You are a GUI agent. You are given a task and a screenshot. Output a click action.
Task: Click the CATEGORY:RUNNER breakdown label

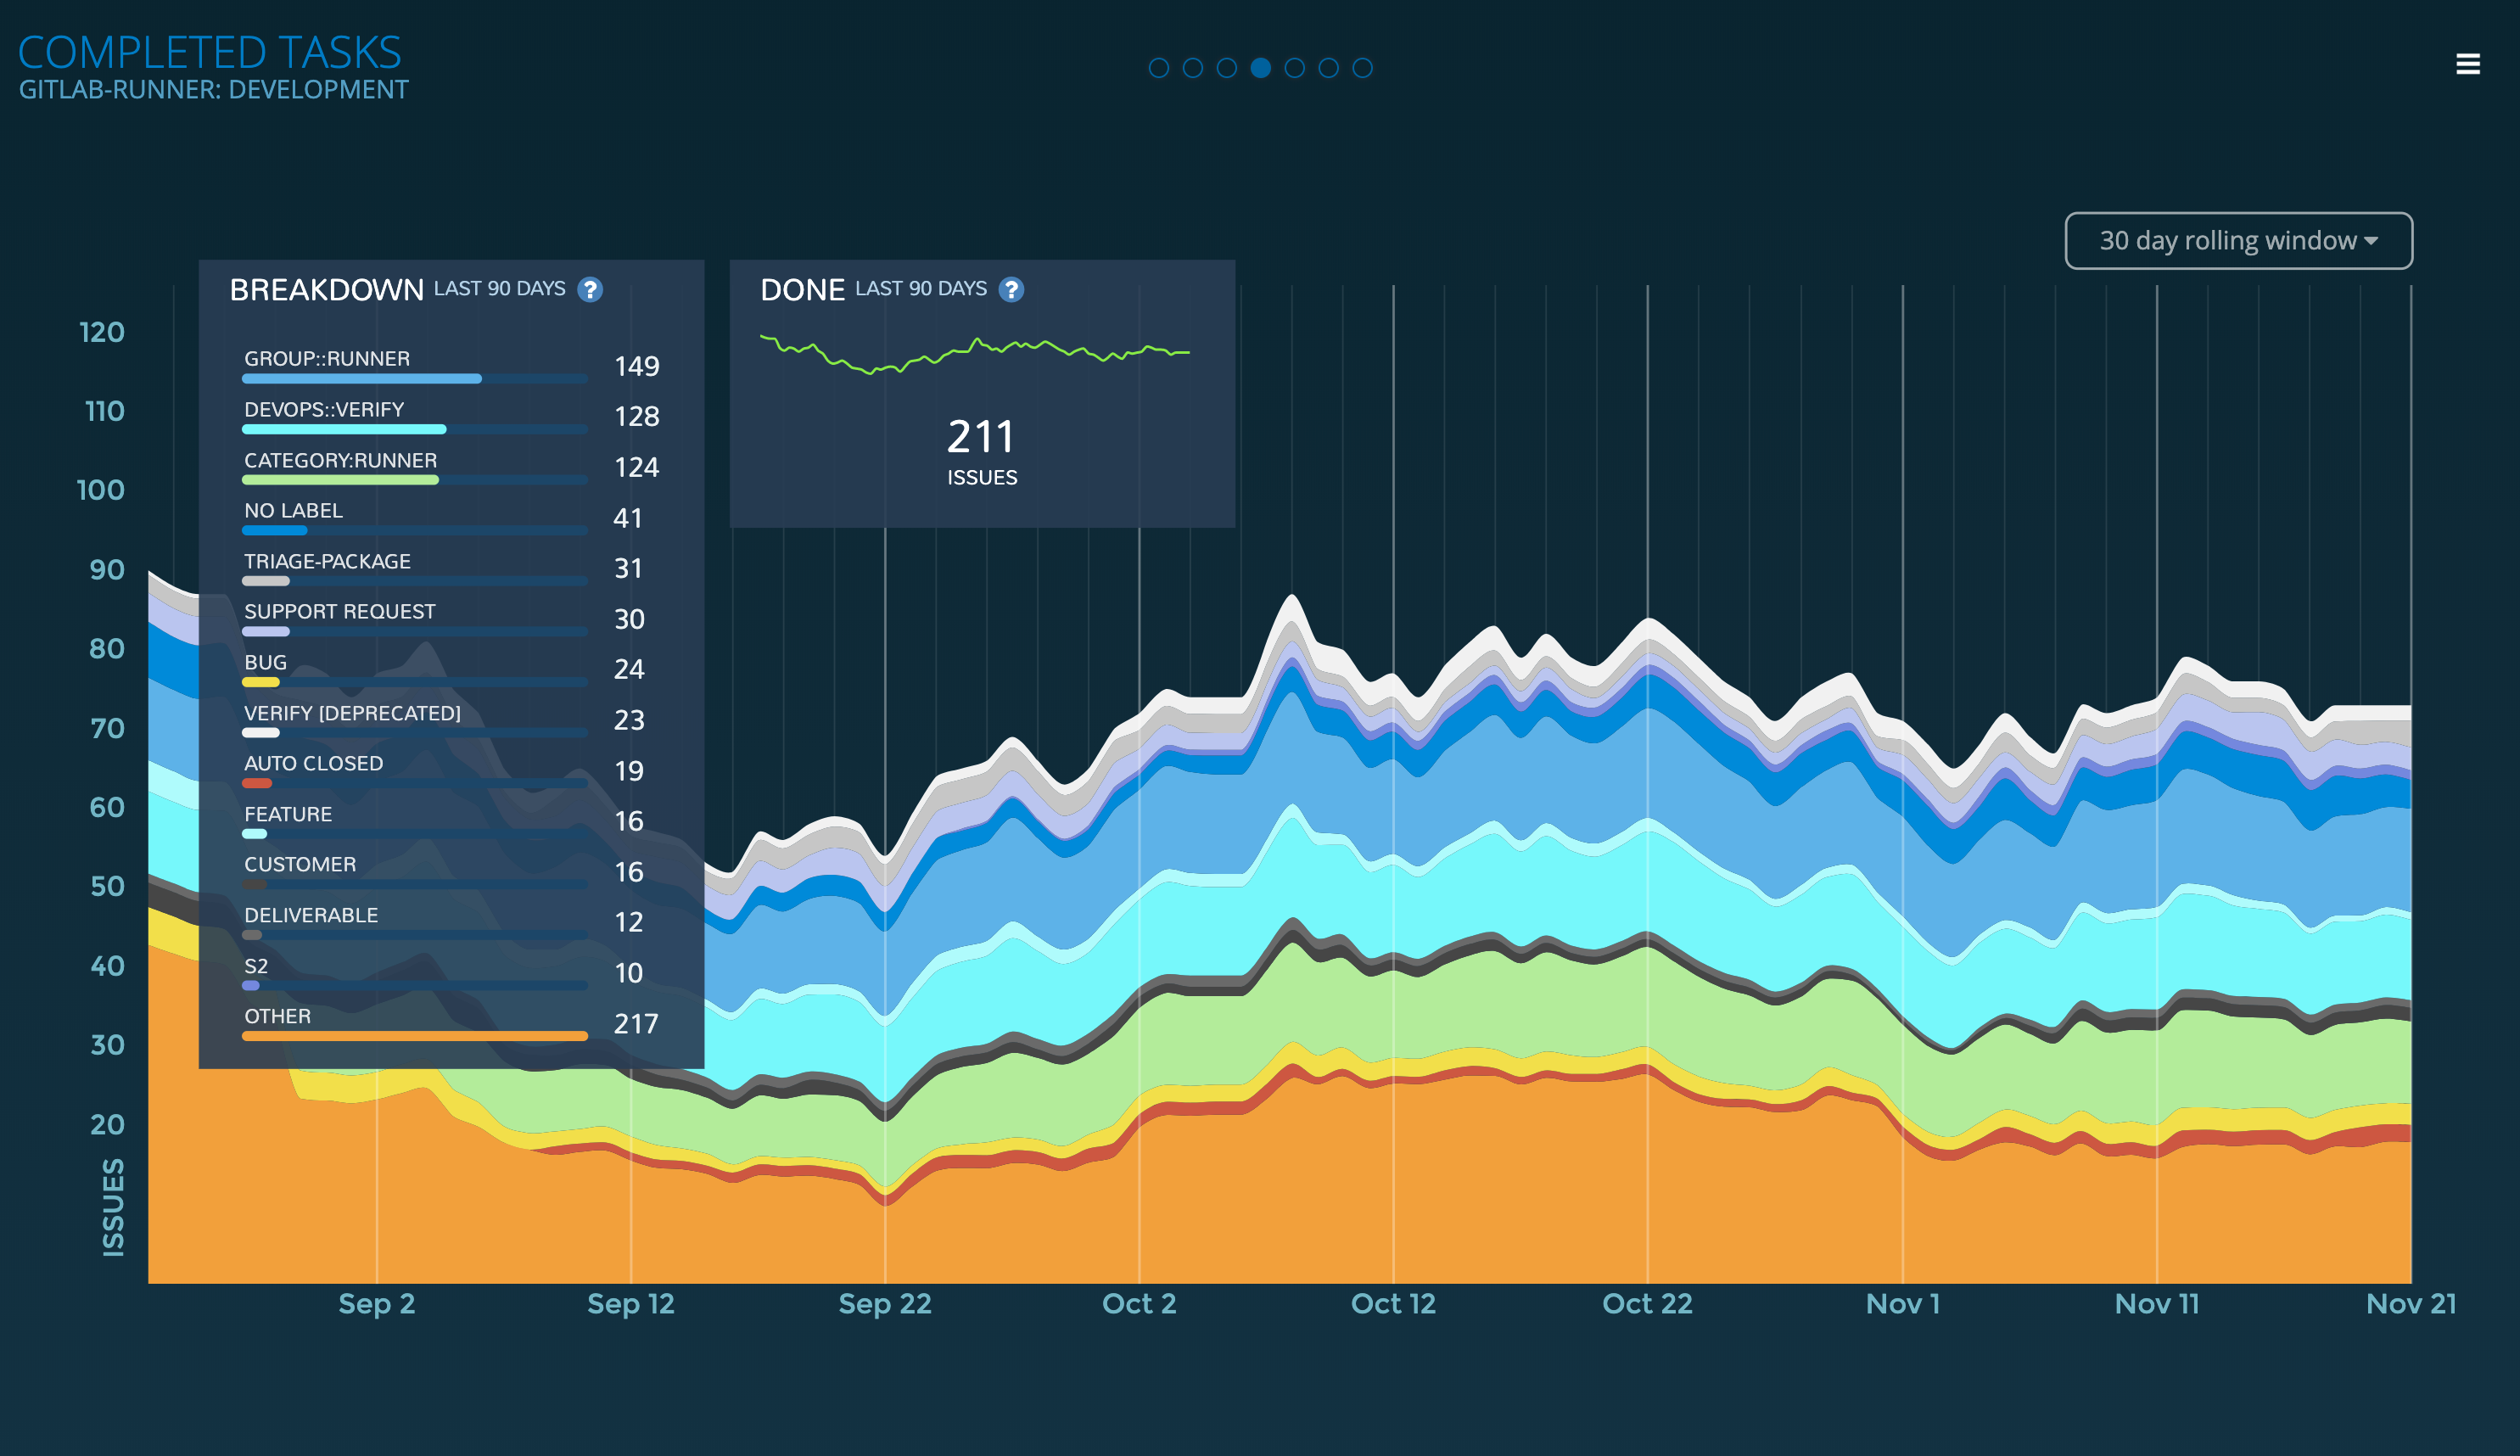[x=340, y=460]
